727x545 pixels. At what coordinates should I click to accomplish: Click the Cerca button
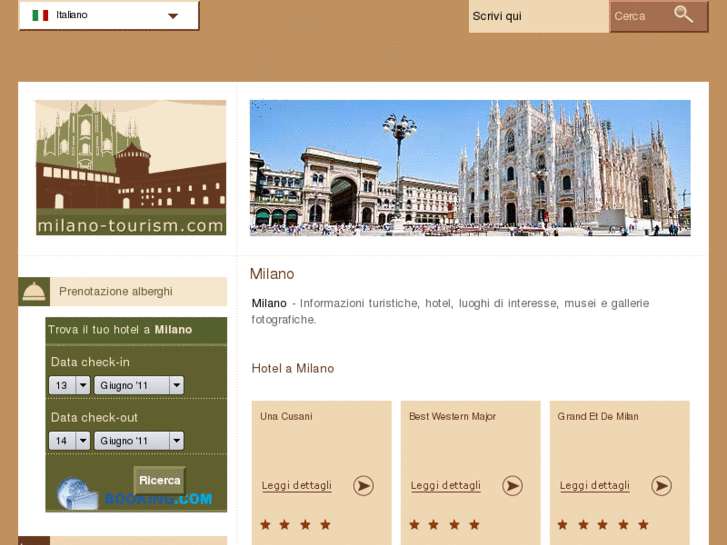(659, 16)
